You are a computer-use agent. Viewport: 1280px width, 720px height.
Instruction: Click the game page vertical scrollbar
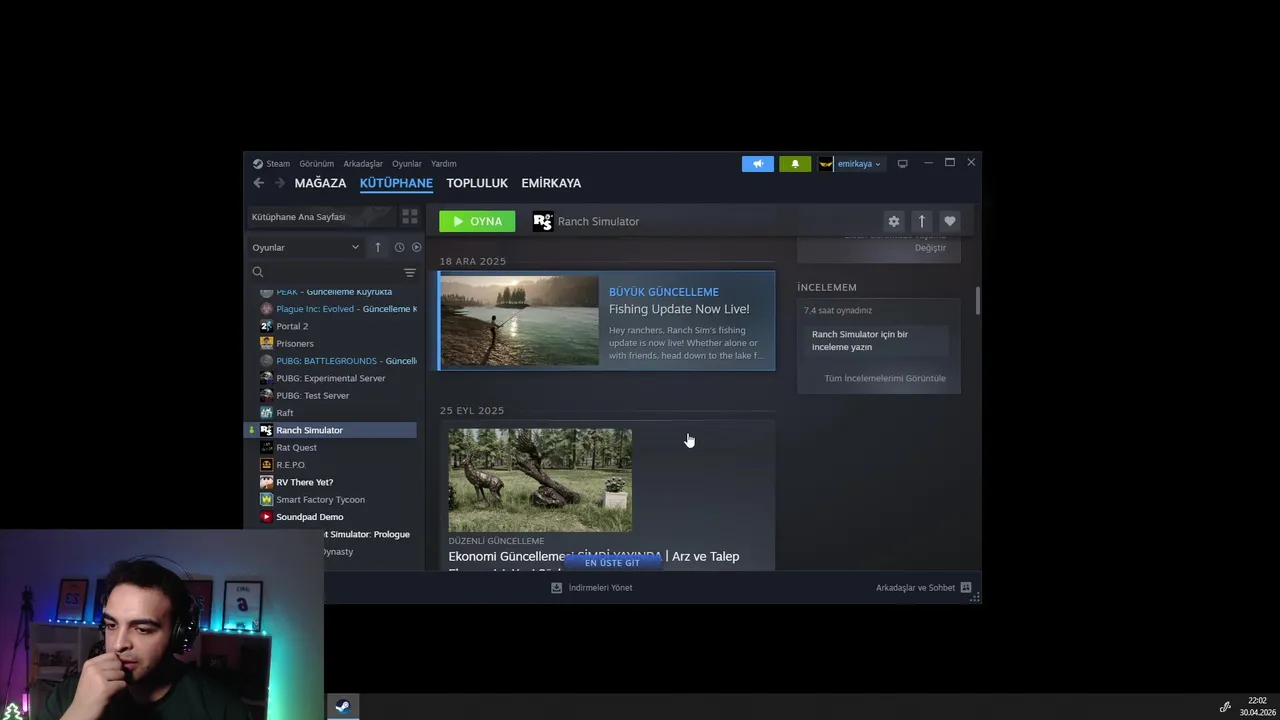pyautogui.click(x=978, y=300)
